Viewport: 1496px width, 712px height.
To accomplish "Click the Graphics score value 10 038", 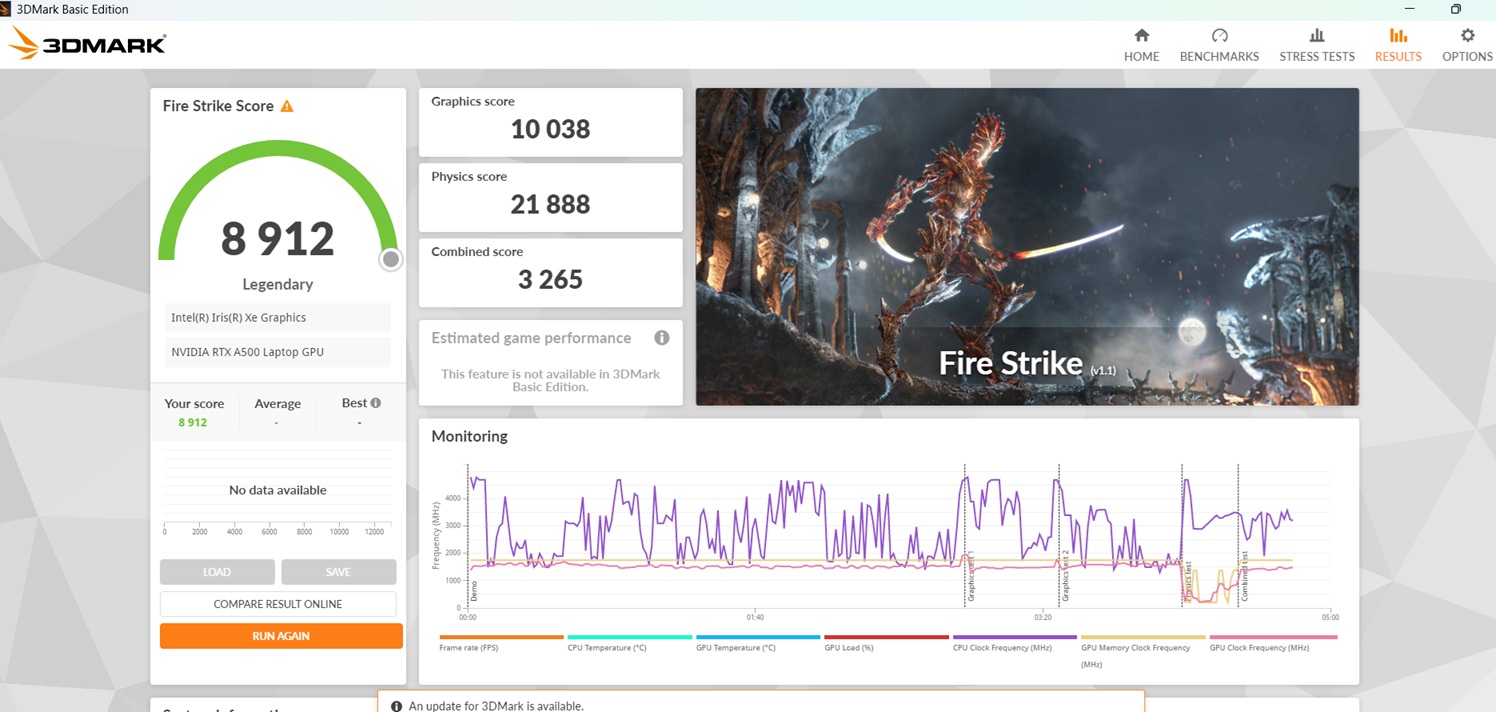I will click(550, 129).
